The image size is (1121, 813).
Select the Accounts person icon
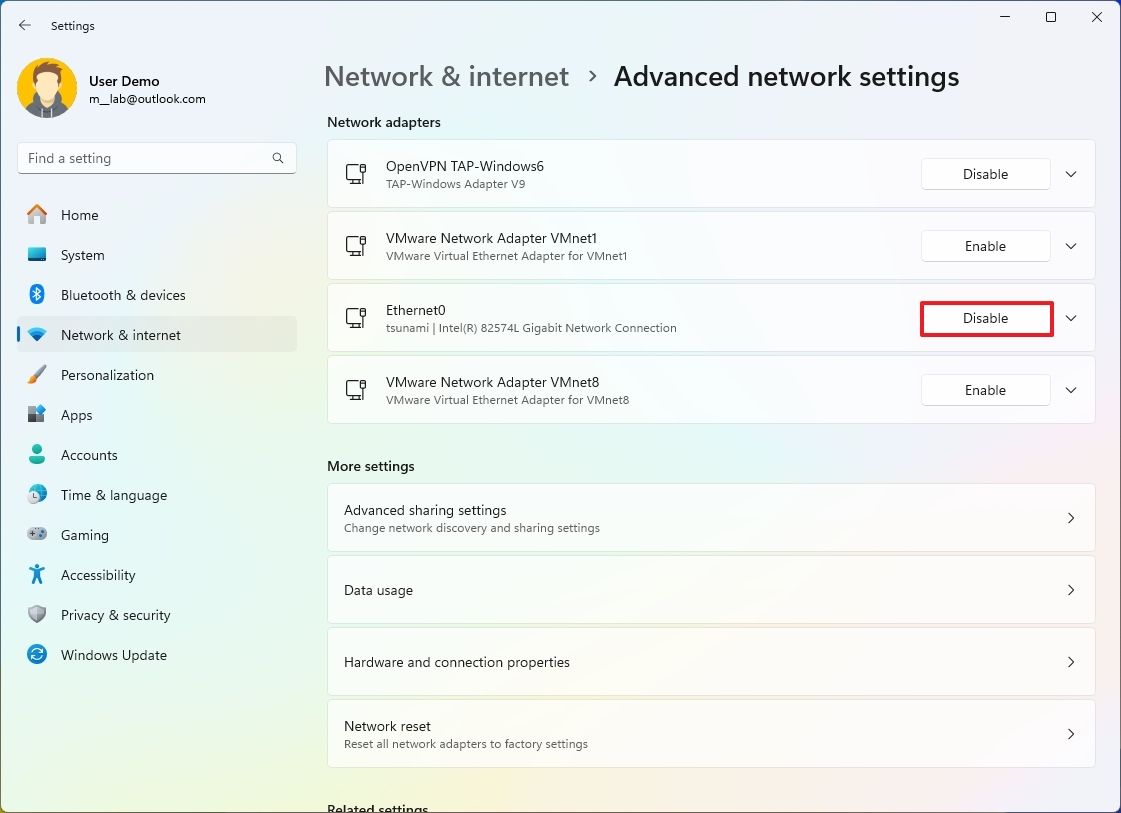37,455
